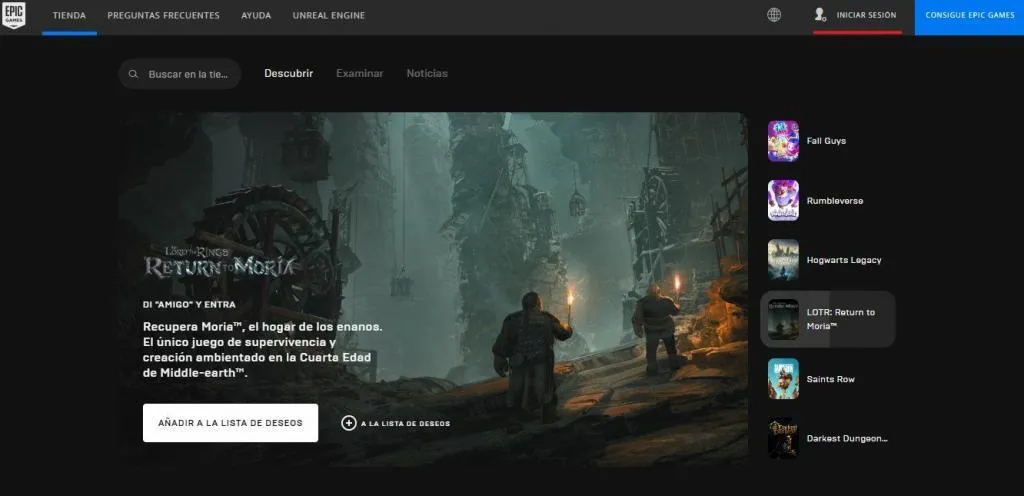Open the Darkest Dungeon thumbnail
Screen dimensions: 1024x496
783,438
